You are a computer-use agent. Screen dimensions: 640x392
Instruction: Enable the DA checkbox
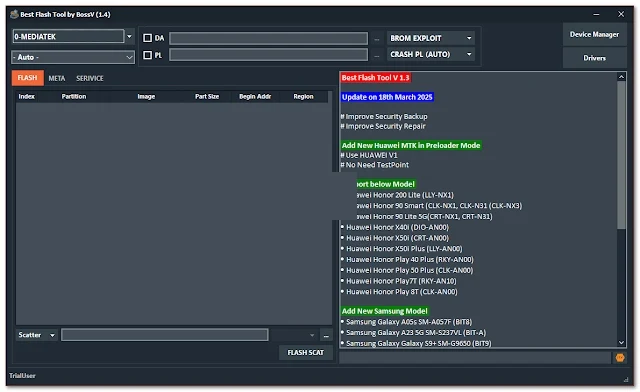point(147,38)
